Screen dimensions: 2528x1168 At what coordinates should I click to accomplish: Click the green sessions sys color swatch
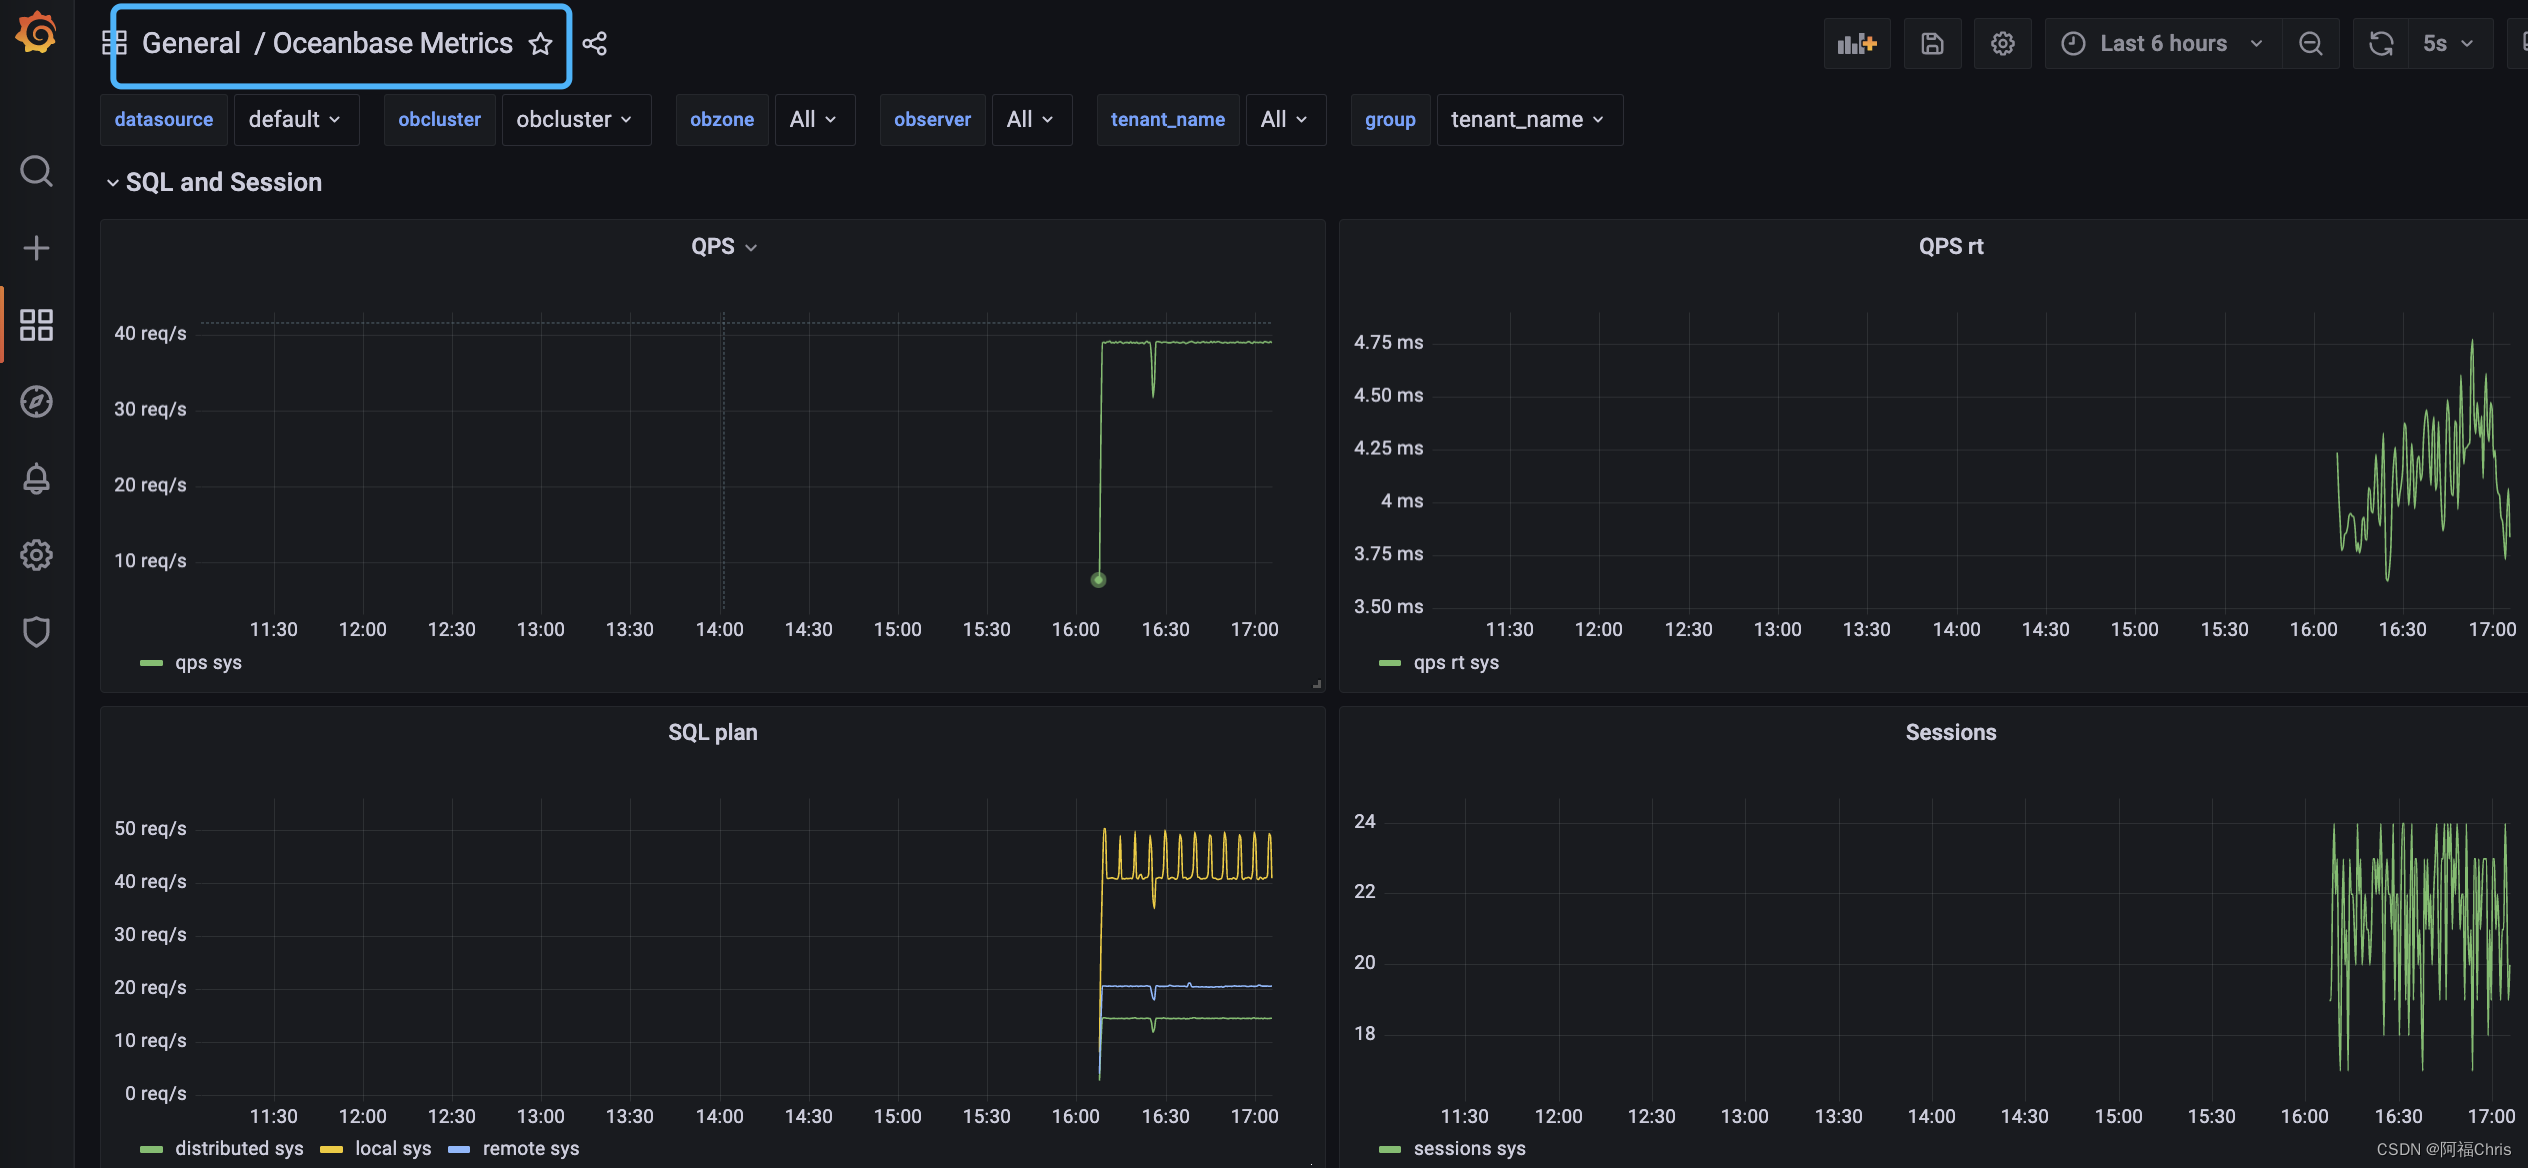coord(1390,1150)
